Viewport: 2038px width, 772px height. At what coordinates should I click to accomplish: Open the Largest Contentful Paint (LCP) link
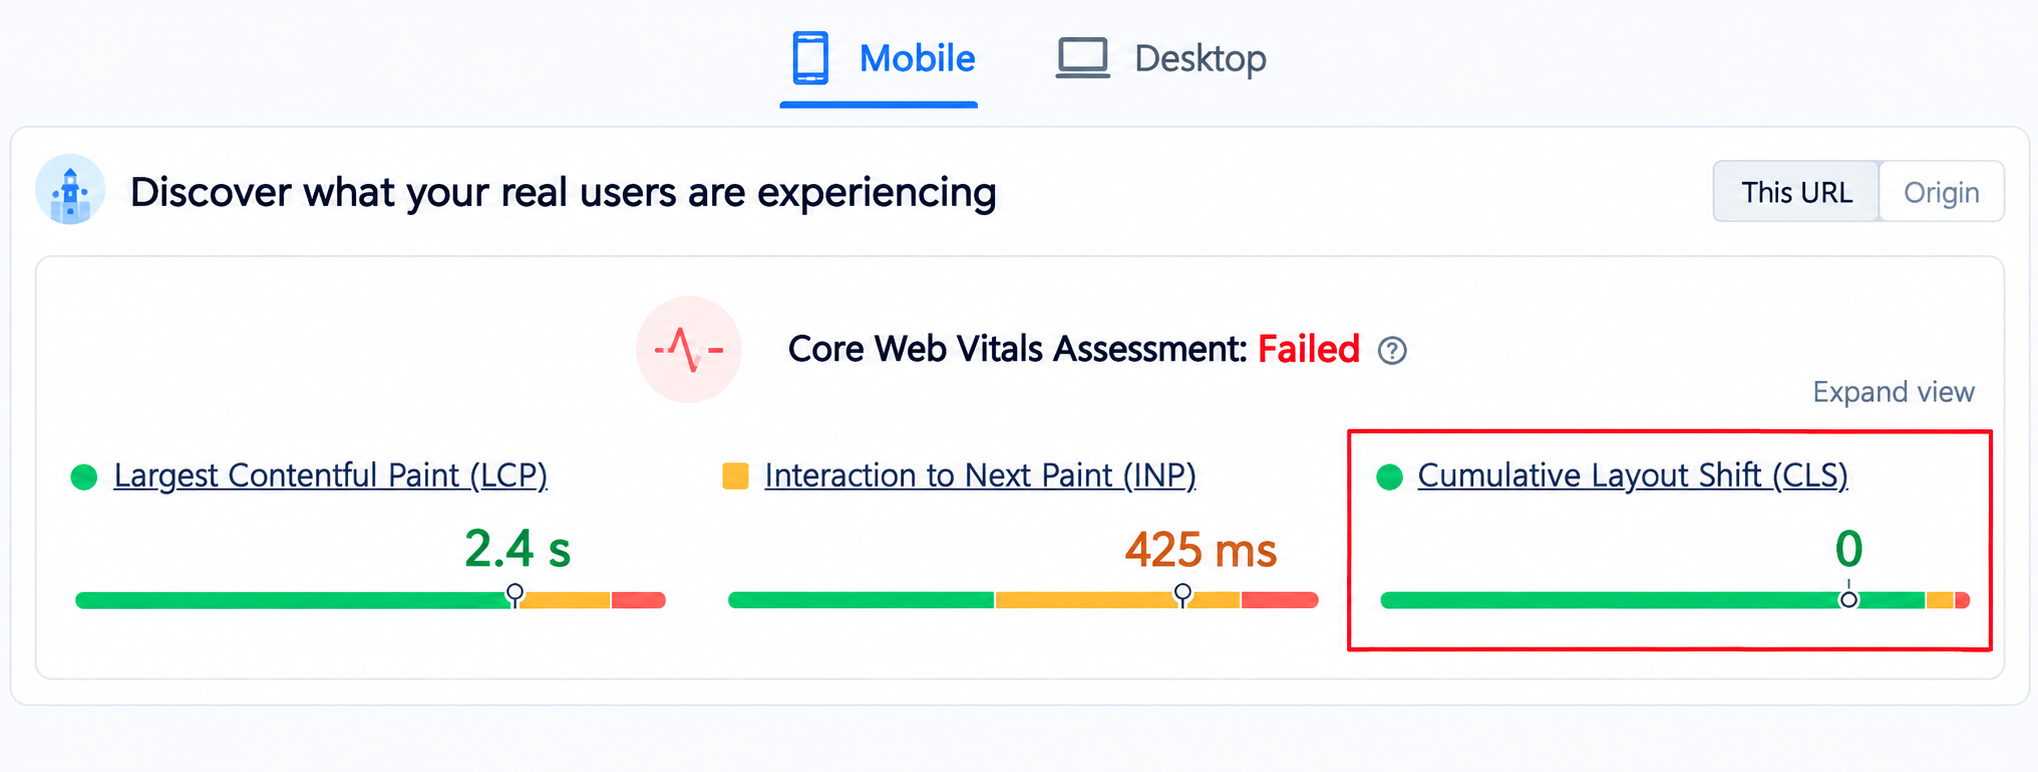coord(331,476)
